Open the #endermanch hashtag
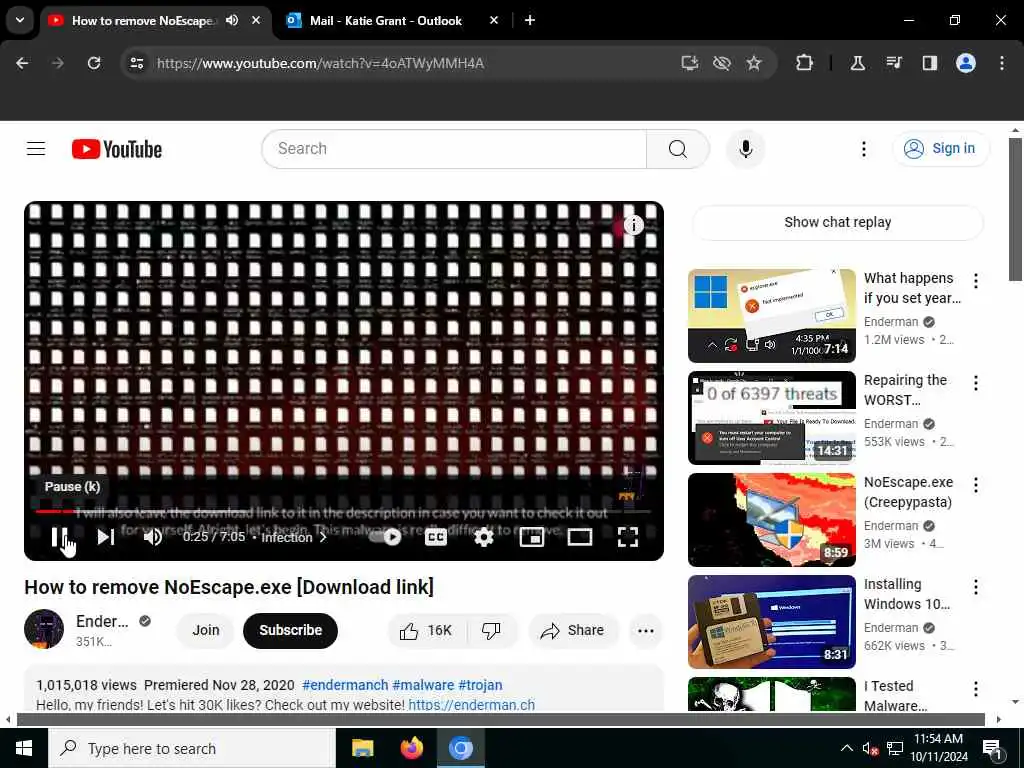1024x768 pixels. [x=345, y=685]
